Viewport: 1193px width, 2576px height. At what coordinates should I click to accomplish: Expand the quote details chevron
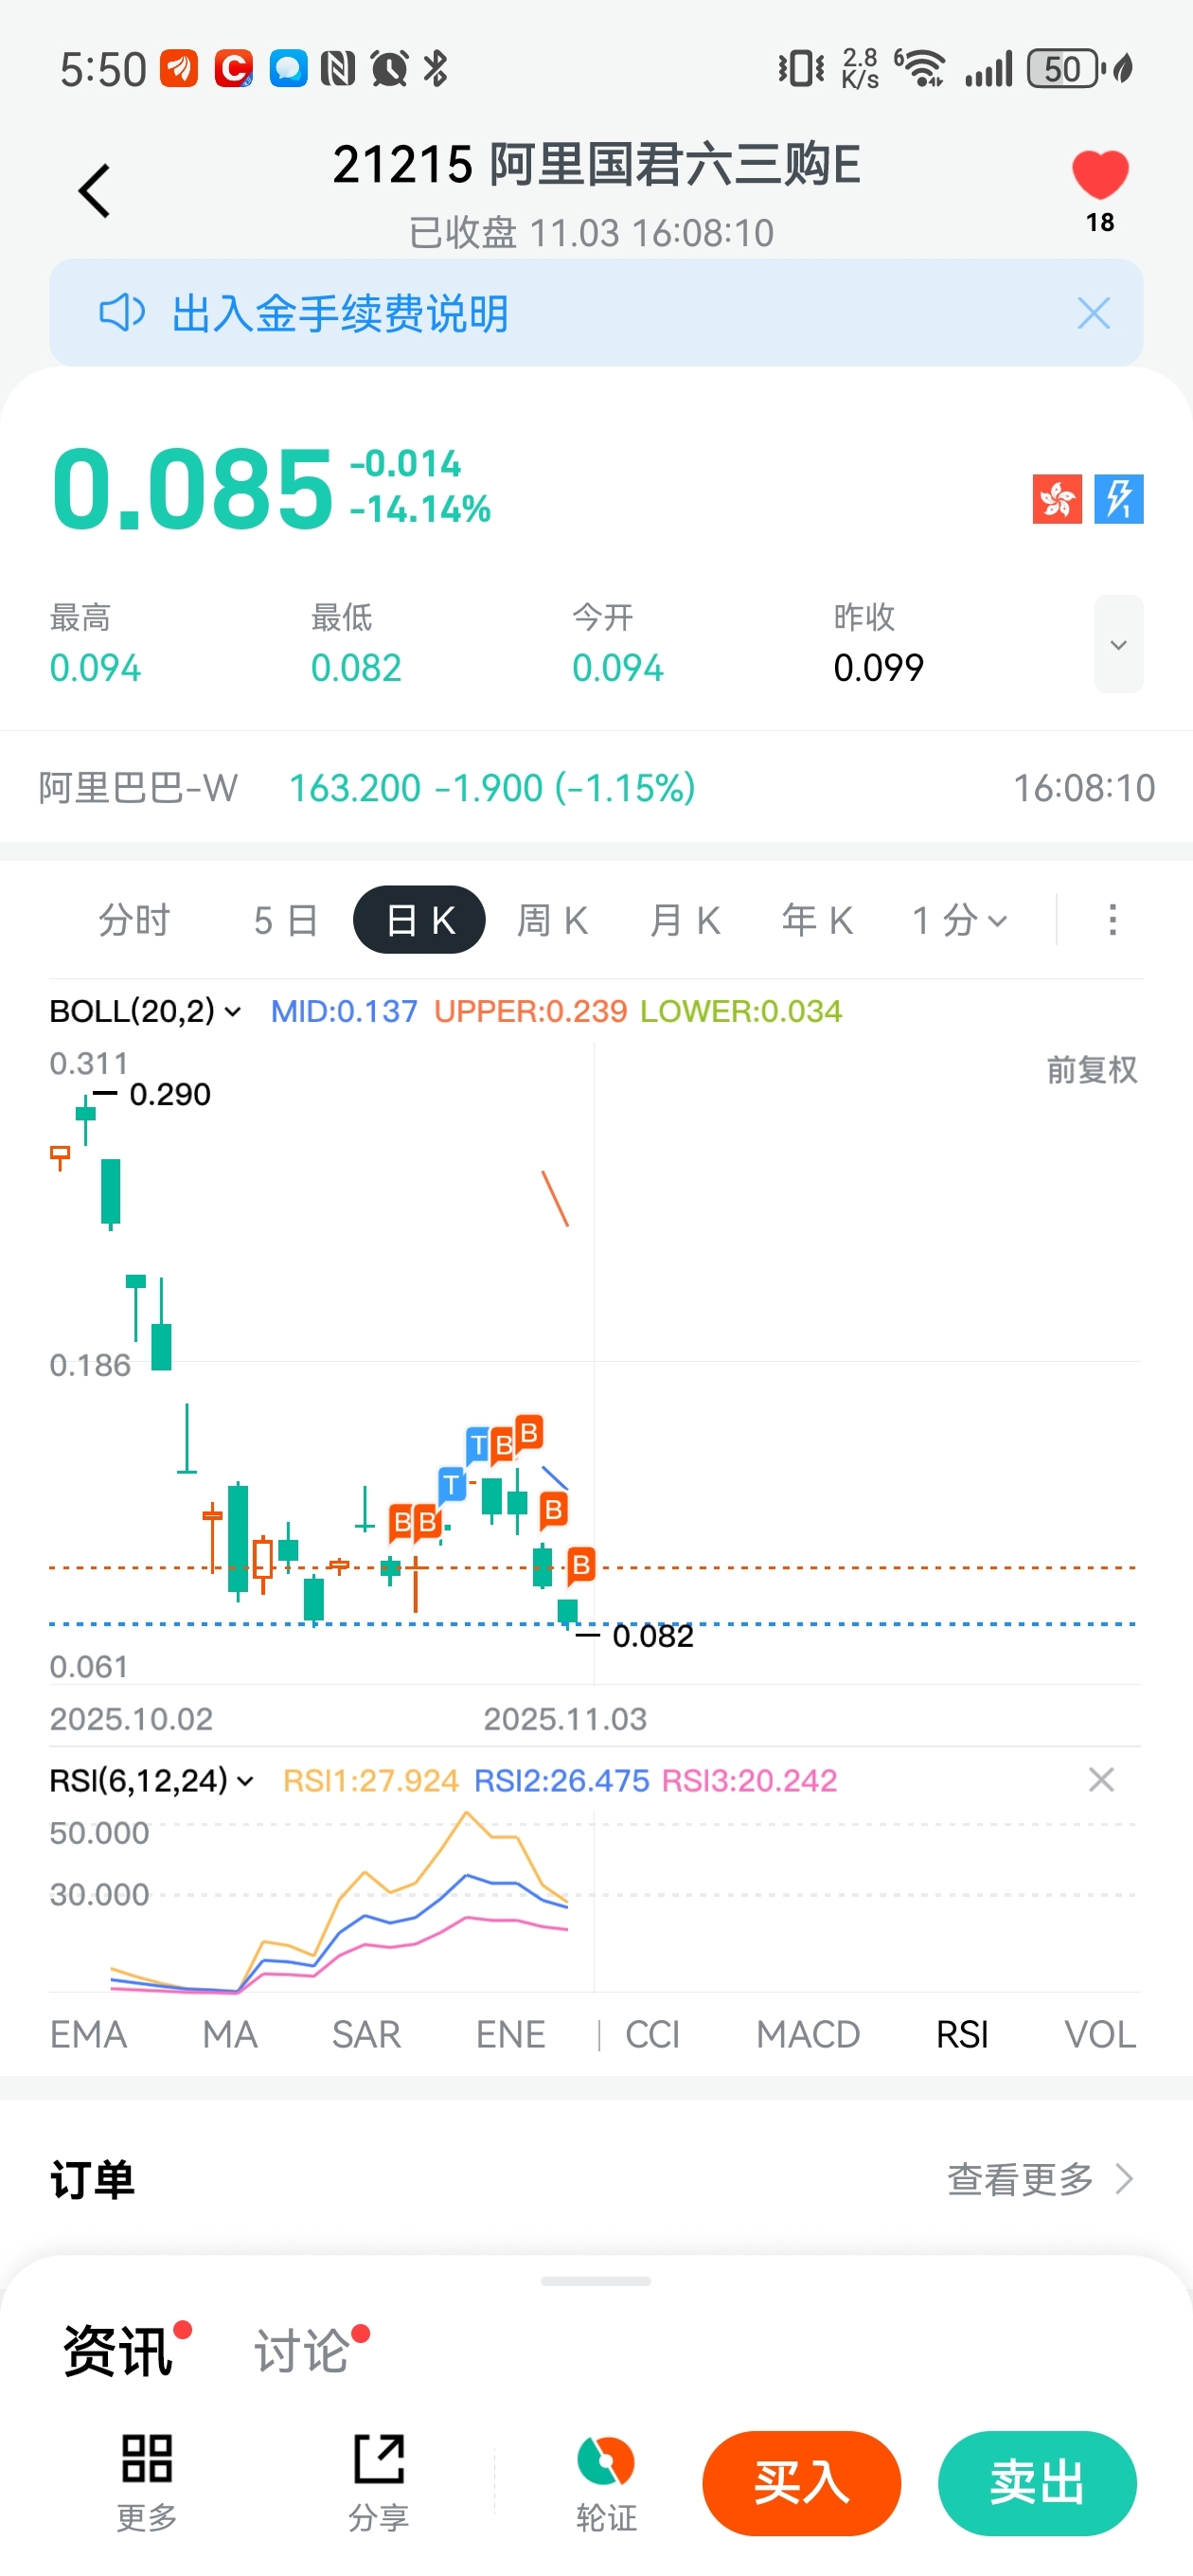(1117, 644)
